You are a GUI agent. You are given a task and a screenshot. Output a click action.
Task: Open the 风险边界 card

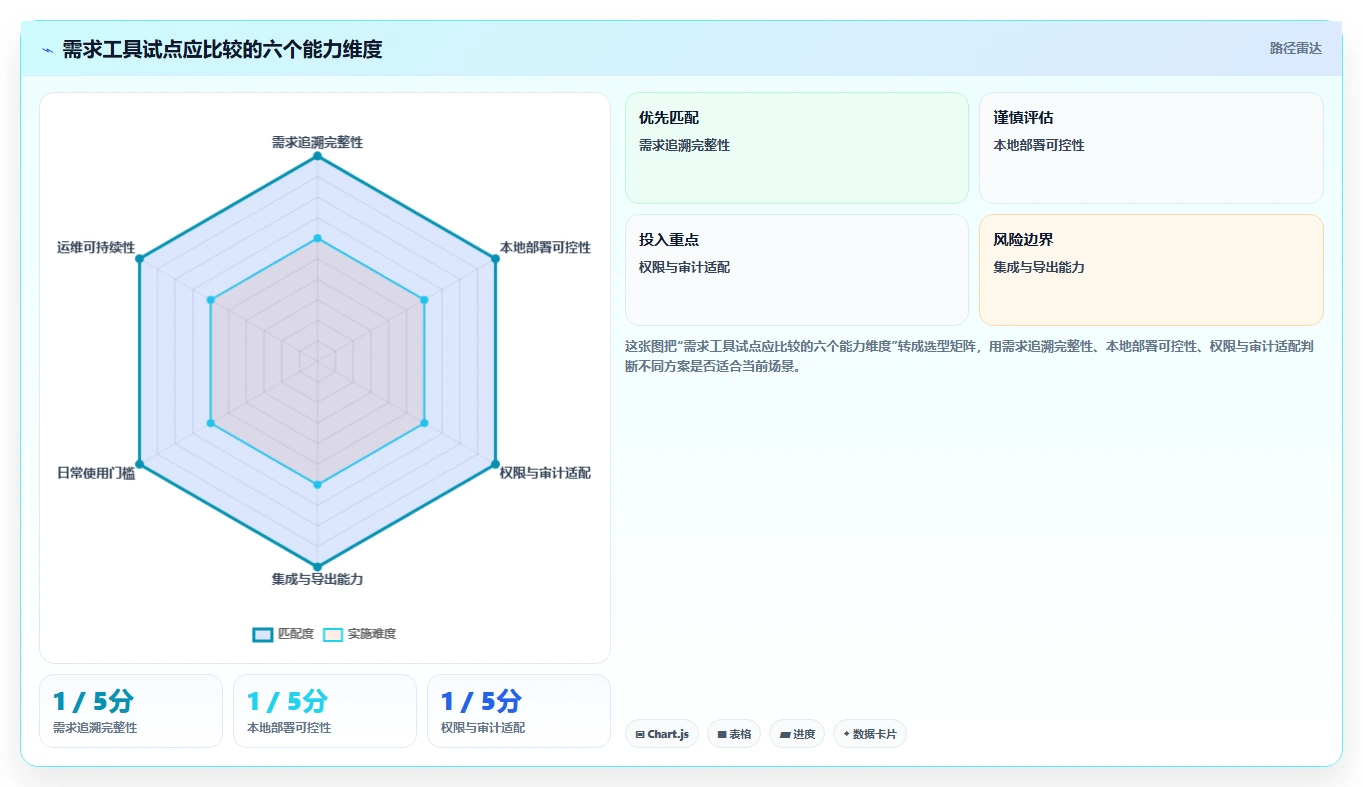[x=1151, y=270]
